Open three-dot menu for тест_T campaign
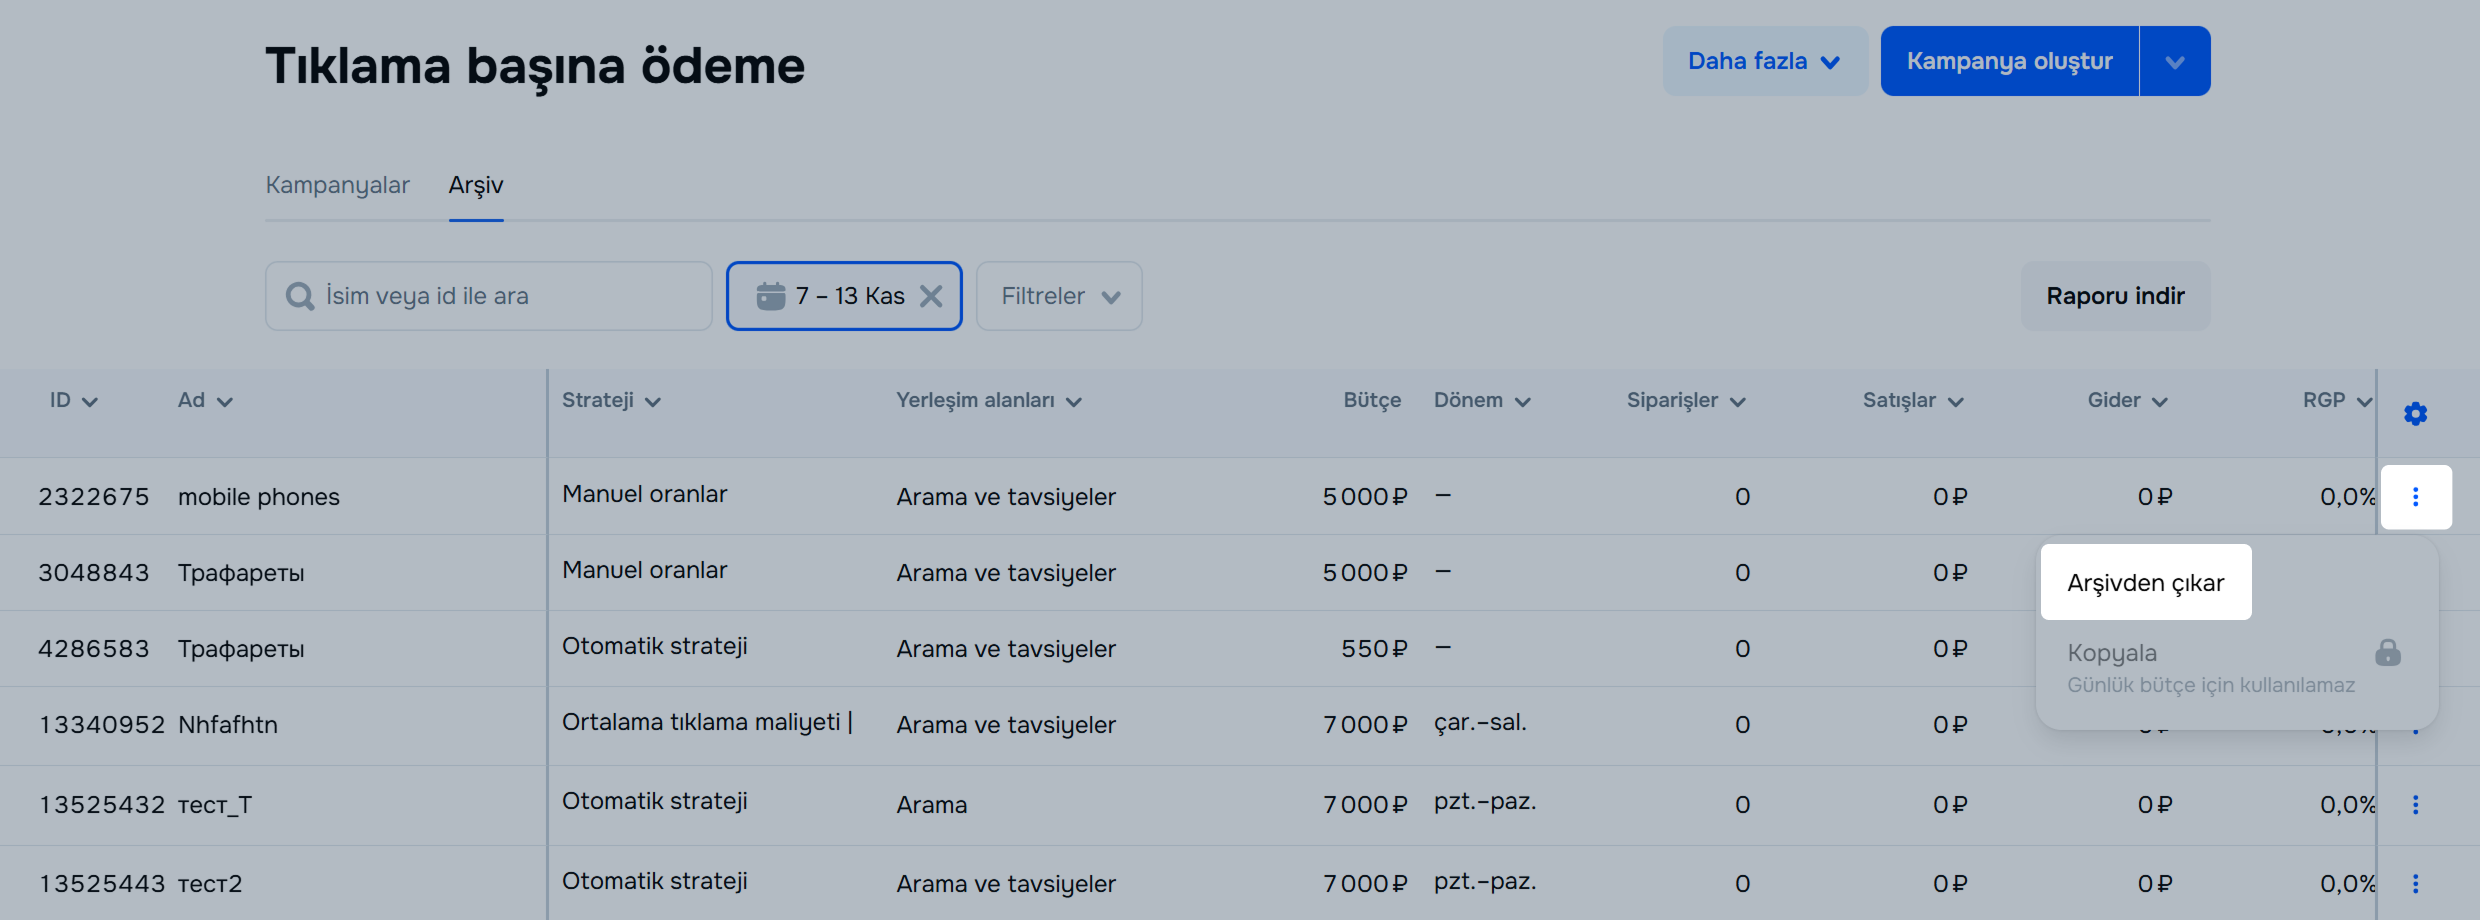 point(2415,805)
